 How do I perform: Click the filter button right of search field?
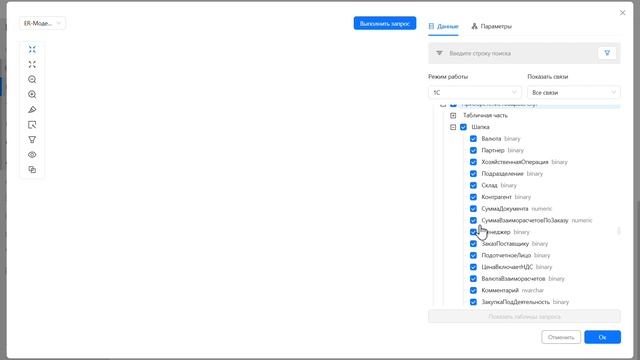(x=607, y=53)
